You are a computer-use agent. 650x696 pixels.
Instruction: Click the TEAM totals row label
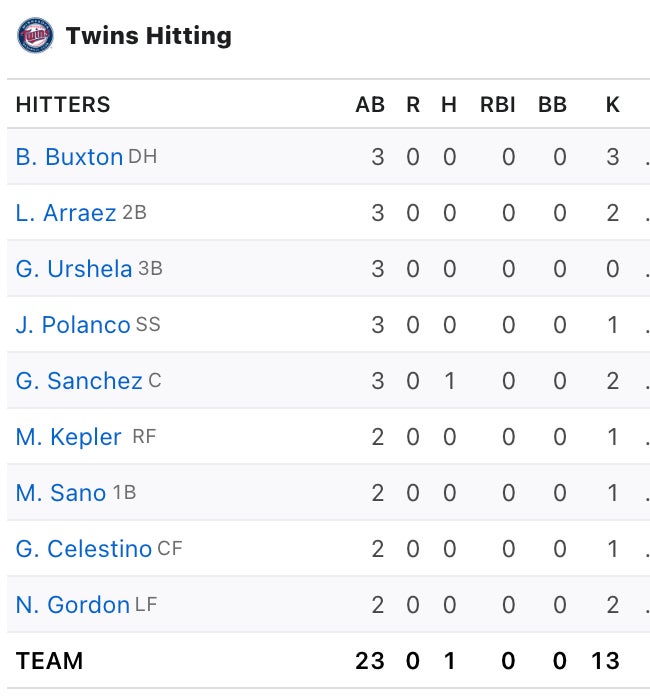click(49, 661)
